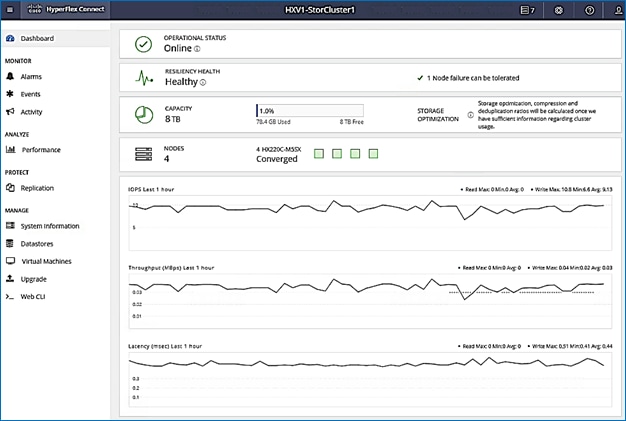The image size is (626, 421).
Task: Open Virtual Machines page
Action: (46, 261)
